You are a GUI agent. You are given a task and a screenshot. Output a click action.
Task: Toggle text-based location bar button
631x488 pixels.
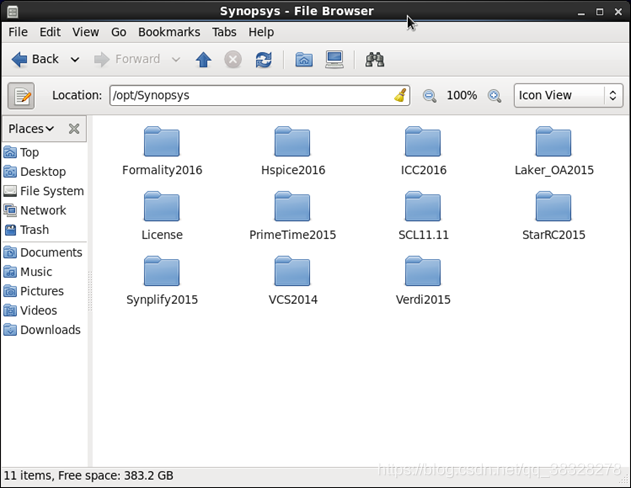[21, 96]
